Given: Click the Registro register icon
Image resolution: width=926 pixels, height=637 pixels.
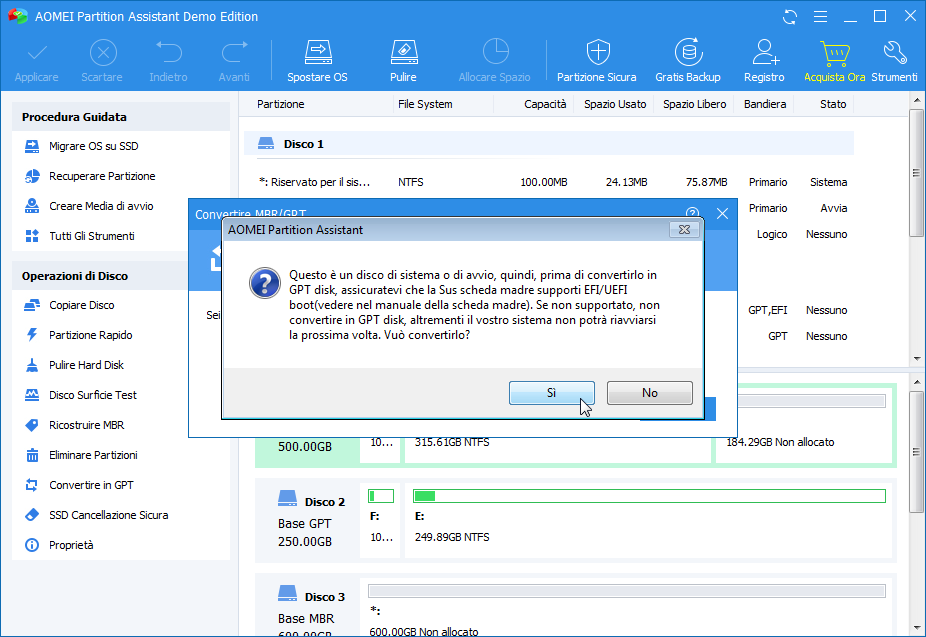Looking at the screenshot, I should coord(764,61).
